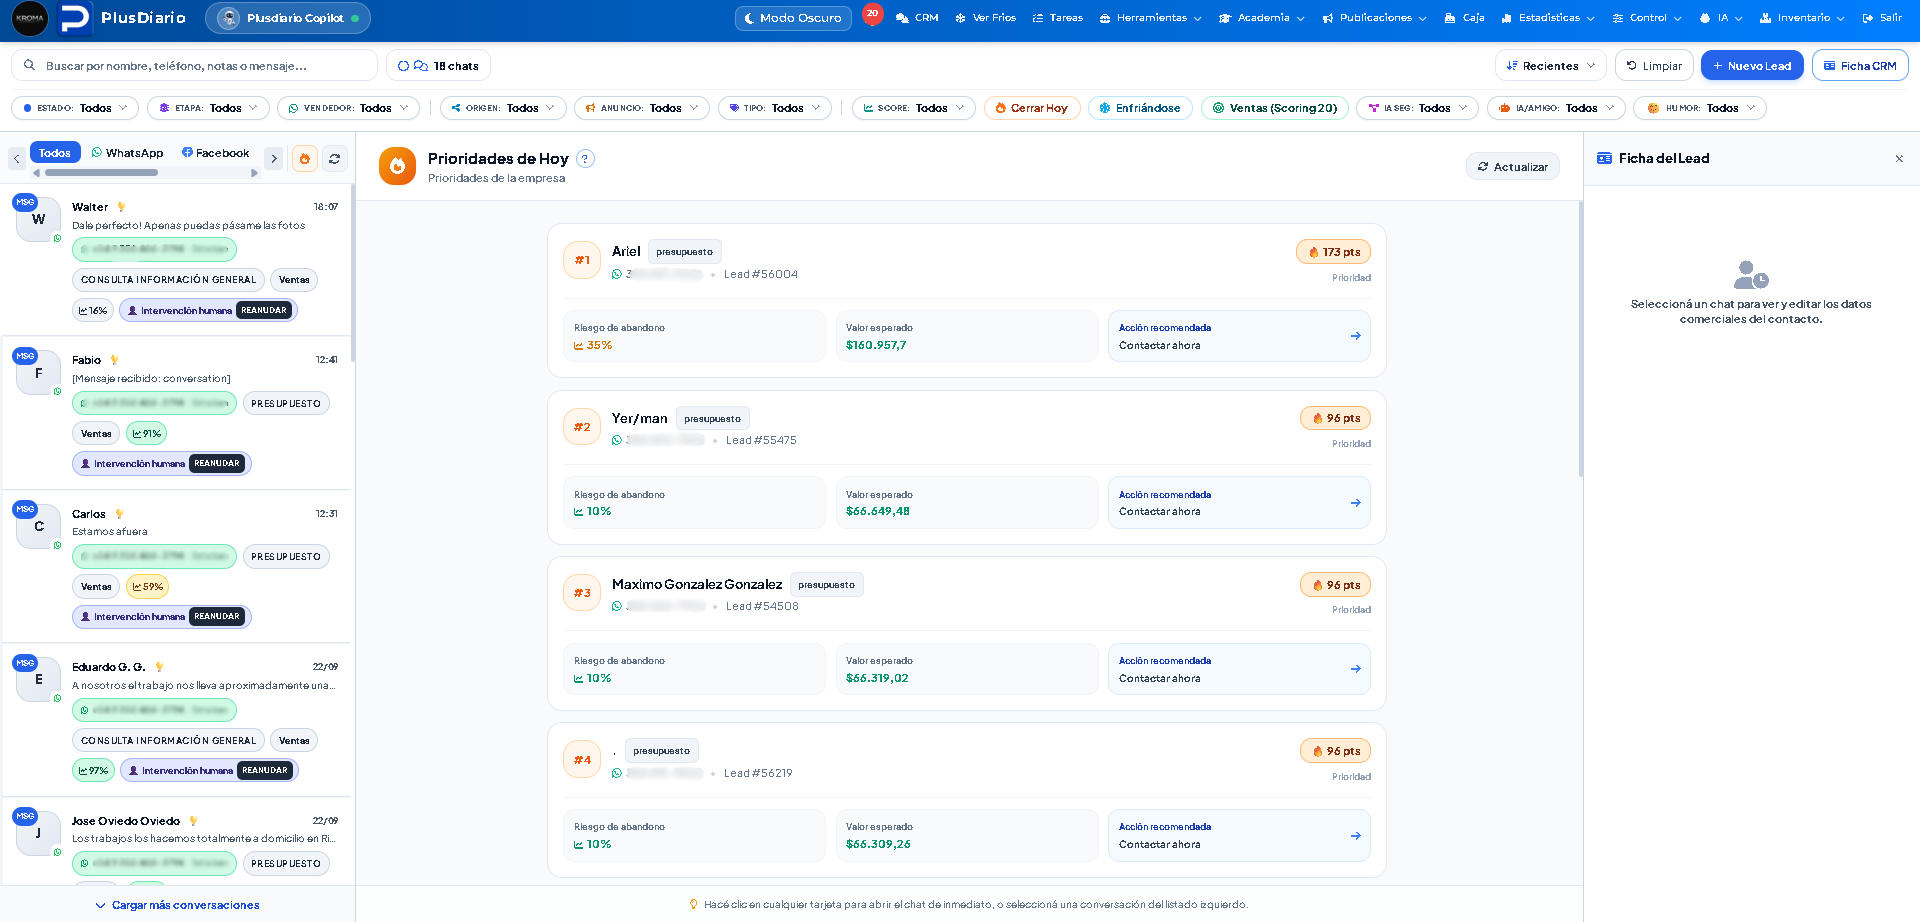Open the PlusDiario Copilot button
Viewport: 1920px width, 922px height.
288,18
